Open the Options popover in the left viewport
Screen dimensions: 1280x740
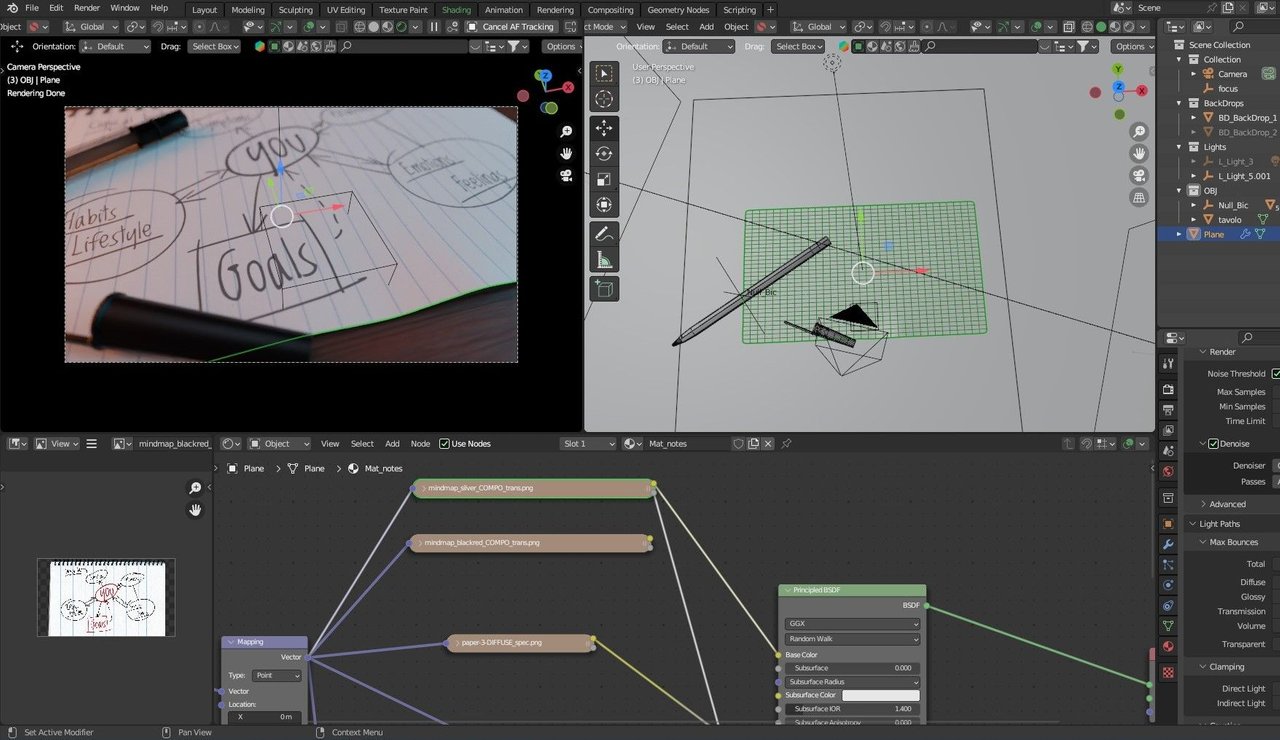(x=564, y=46)
